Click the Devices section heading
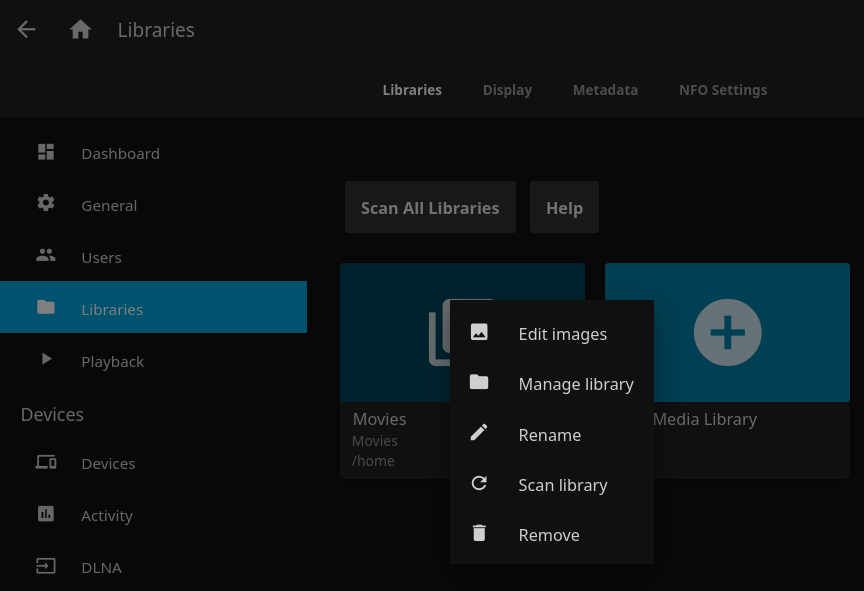This screenshot has width=864, height=591. click(52, 414)
